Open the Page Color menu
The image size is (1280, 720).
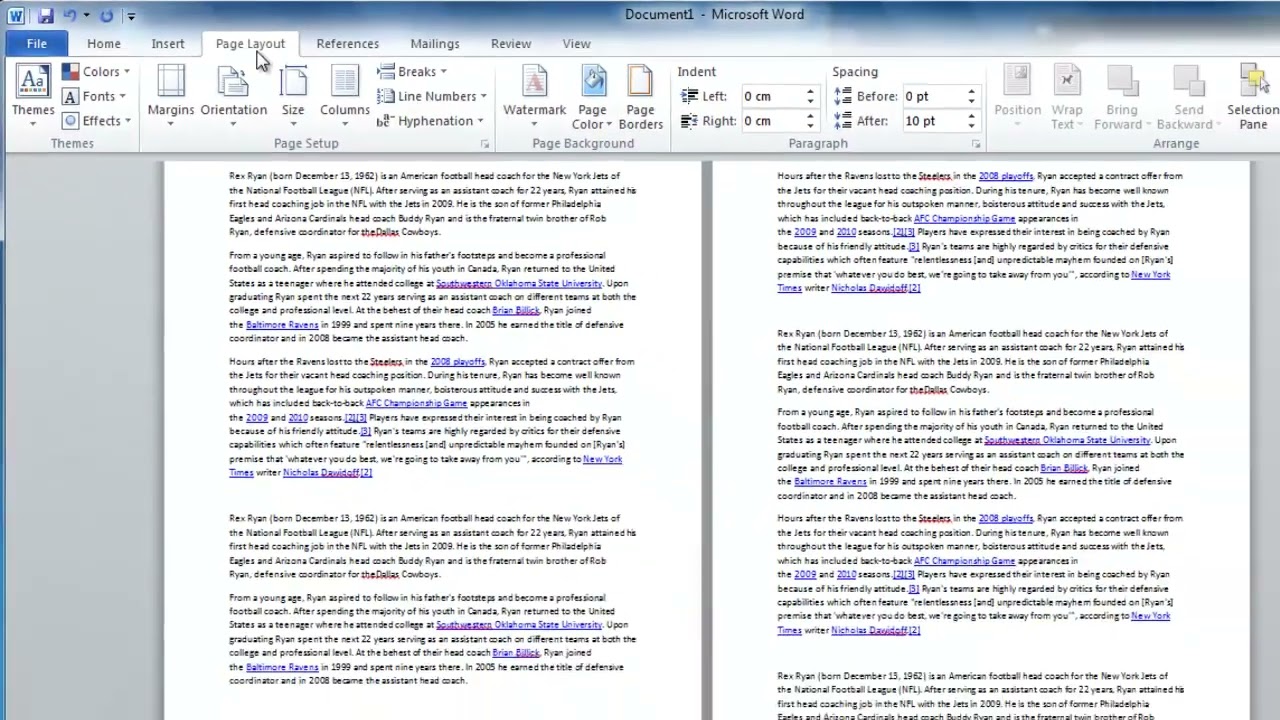pyautogui.click(x=592, y=97)
